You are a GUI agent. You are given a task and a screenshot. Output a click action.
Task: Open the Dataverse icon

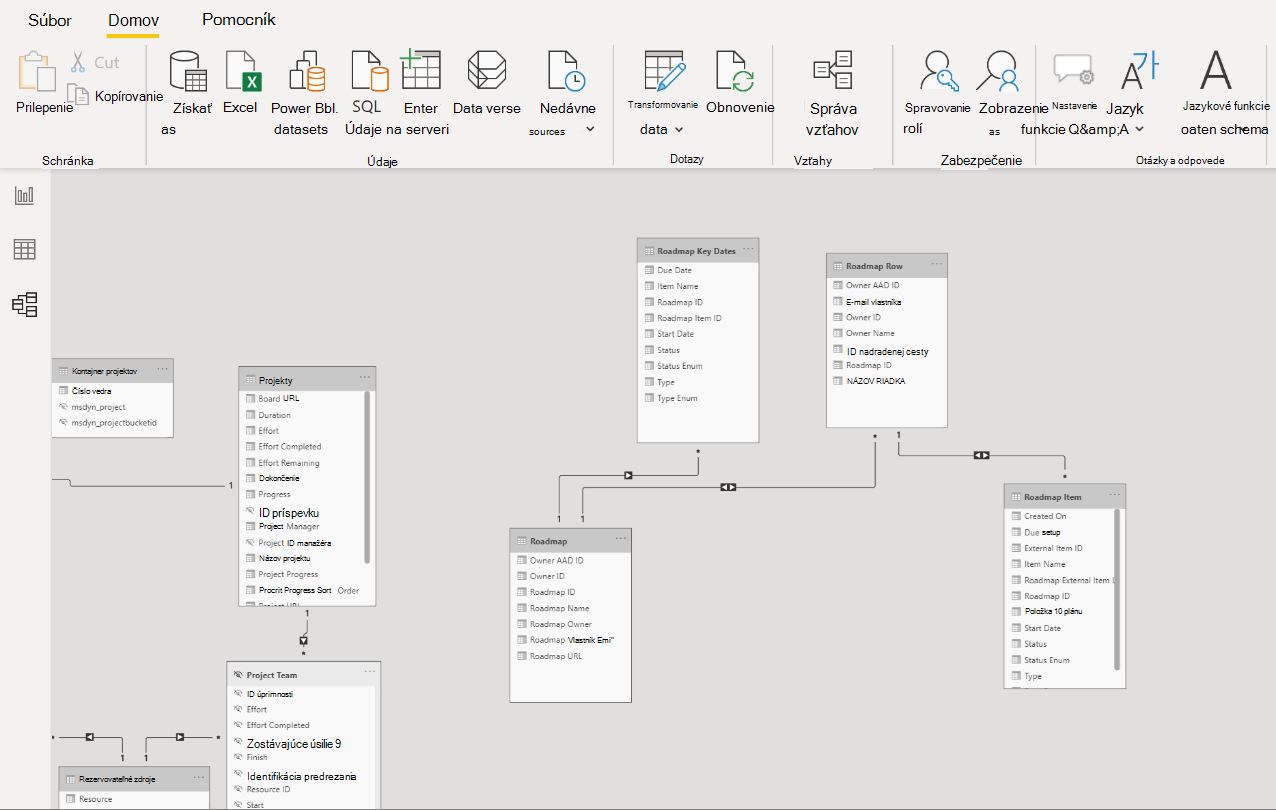[x=486, y=72]
